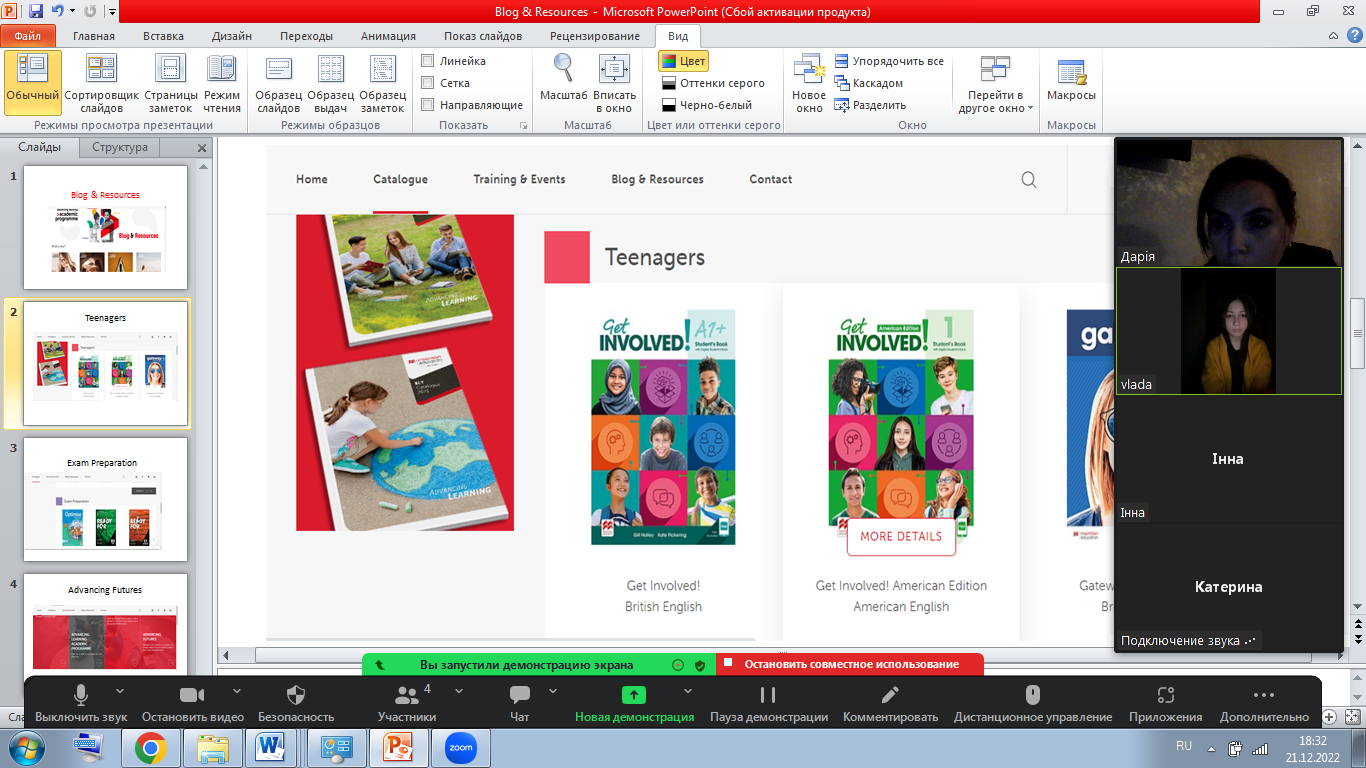Open the Transitions ribbon tab (Переходы)
Viewport: 1366px width, 768px height.
coord(307,36)
